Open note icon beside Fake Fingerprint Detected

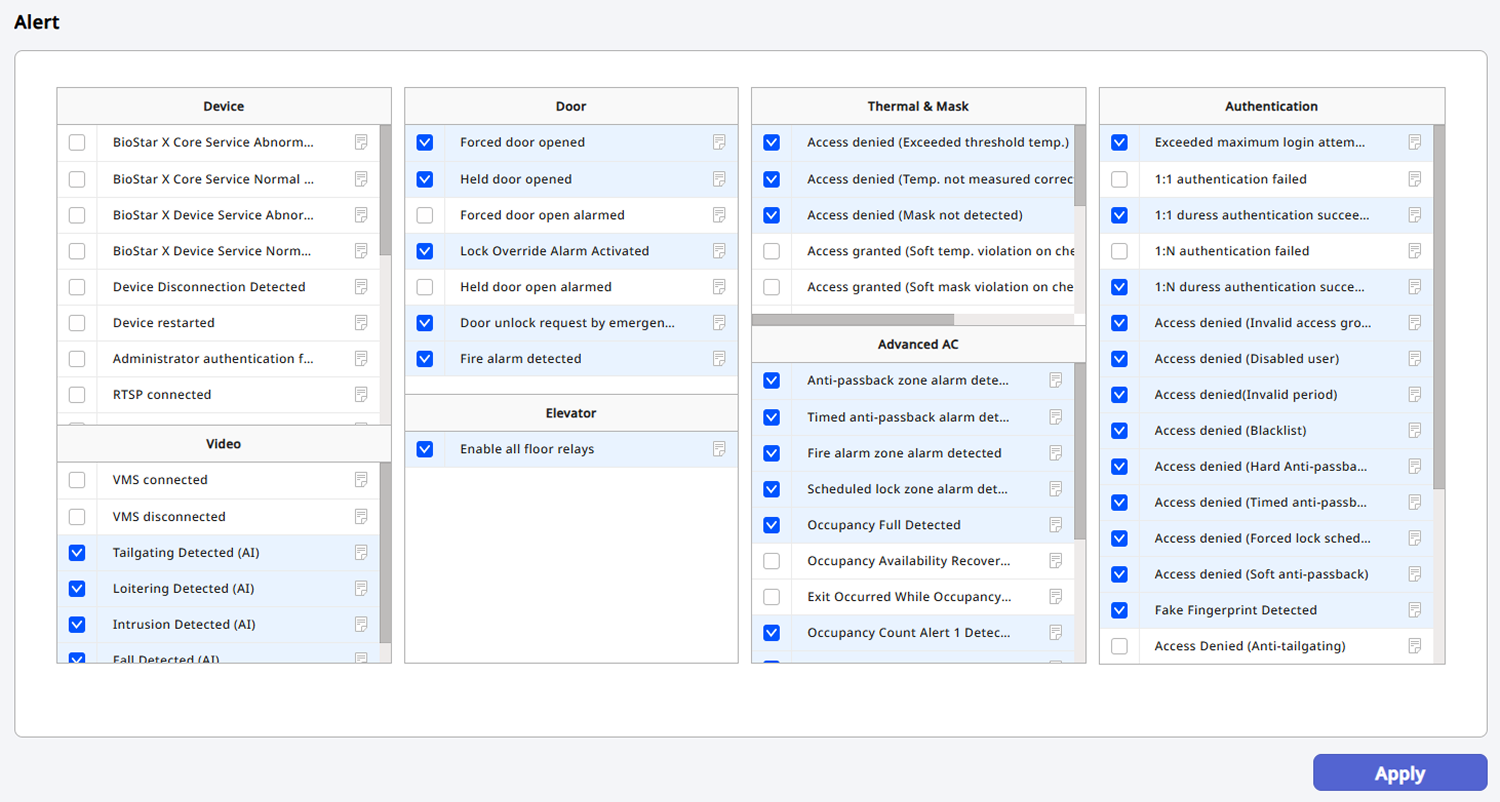coord(1415,610)
